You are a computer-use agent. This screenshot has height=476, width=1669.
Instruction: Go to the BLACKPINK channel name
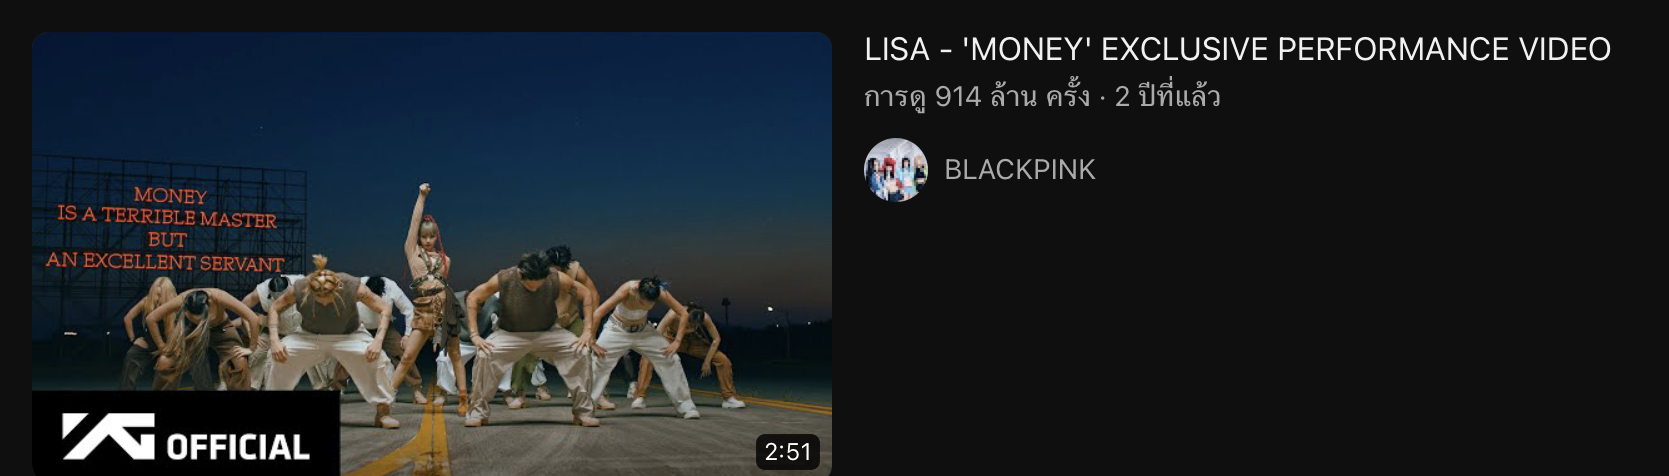click(x=1020, y=170)
